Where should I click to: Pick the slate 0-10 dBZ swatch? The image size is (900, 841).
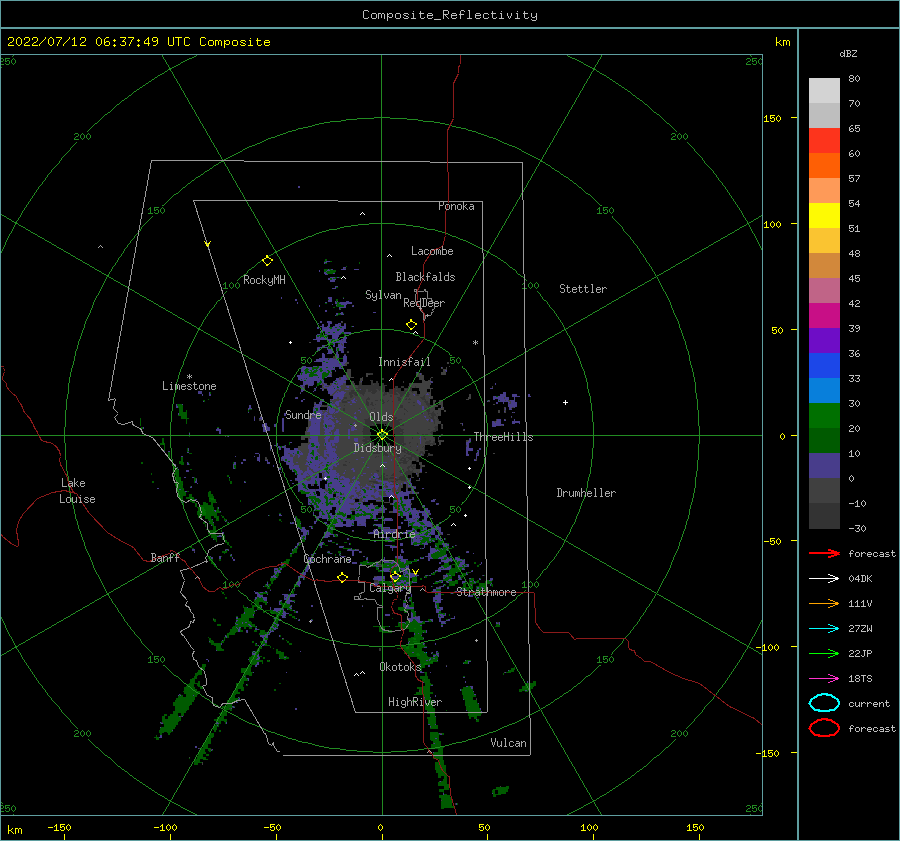point(824,466)
